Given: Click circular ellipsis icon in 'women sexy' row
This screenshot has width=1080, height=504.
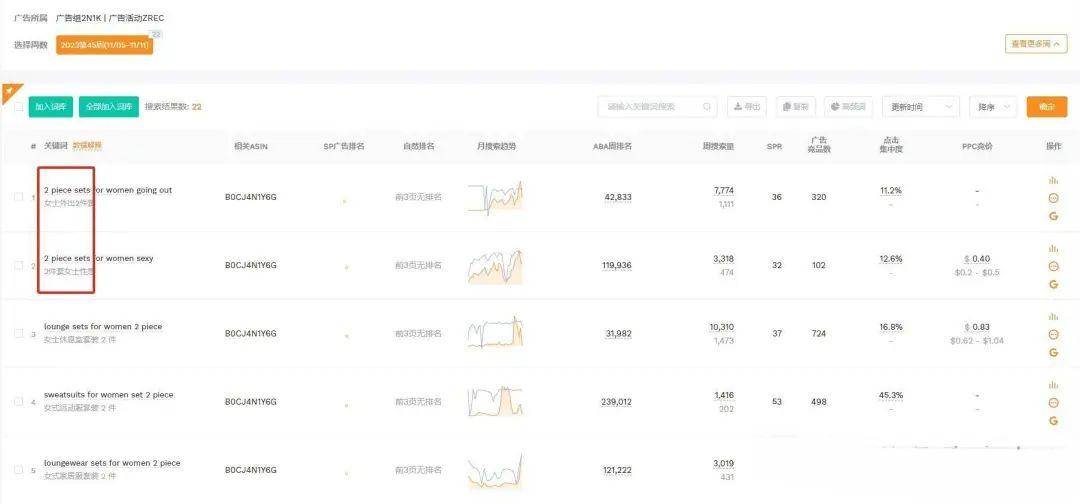Looking at the screenshot, I should tap(1053, 266).
